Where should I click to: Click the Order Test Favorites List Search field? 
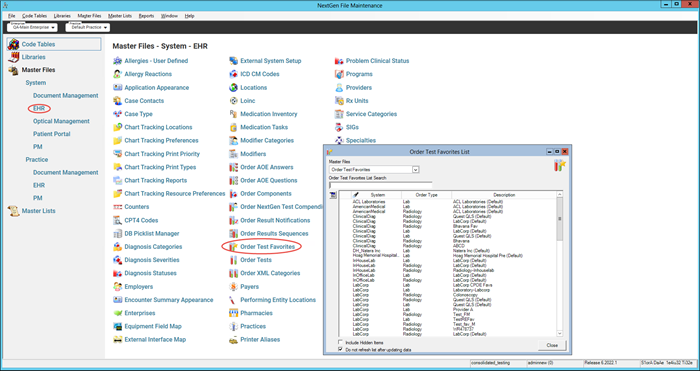click(x=380, y=185)
